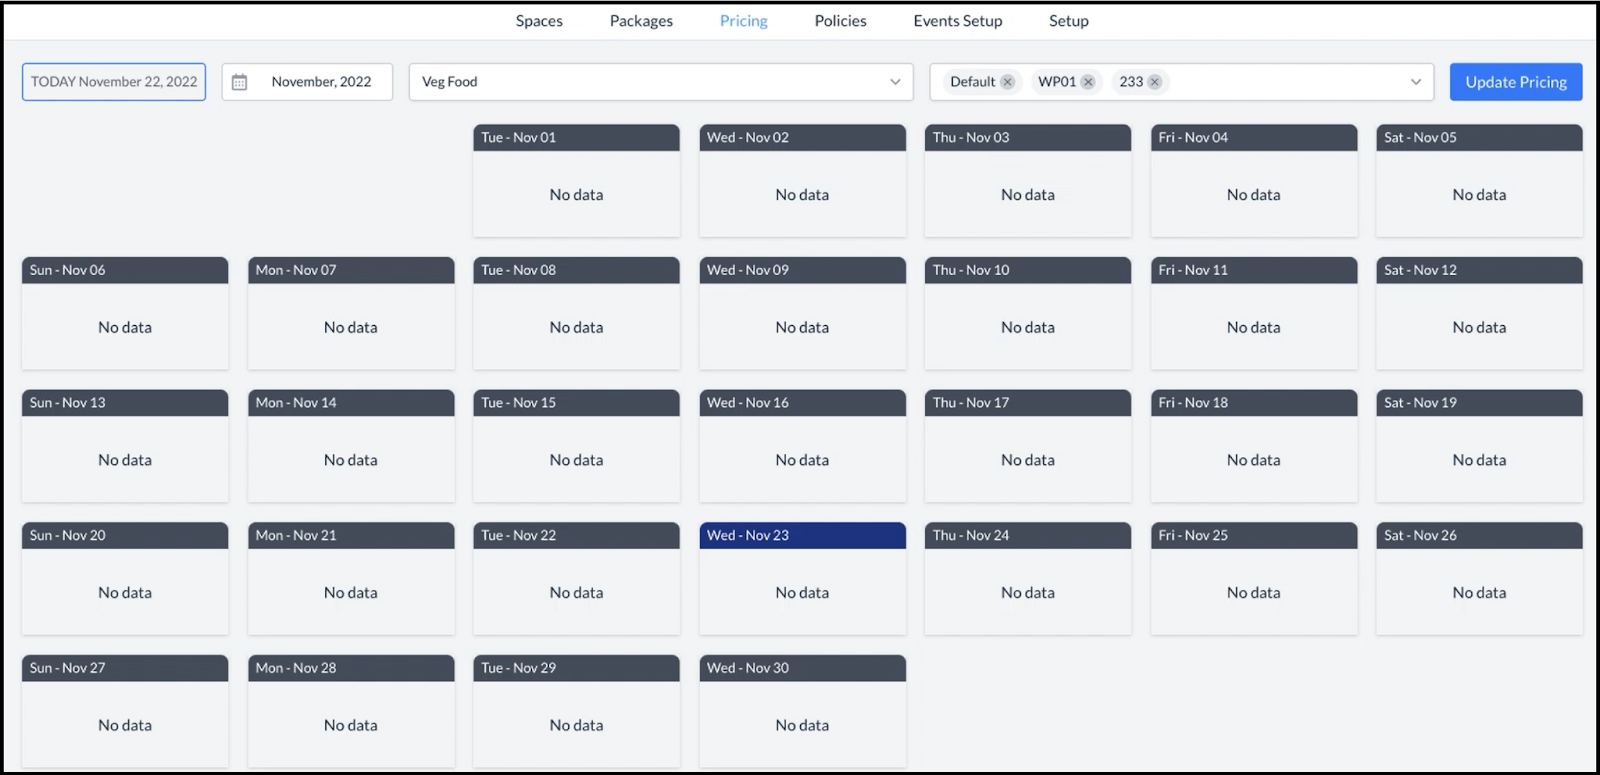Open the November, 2022 month picker
This screenshot has width=1600, height=775.
pos(320,82)
